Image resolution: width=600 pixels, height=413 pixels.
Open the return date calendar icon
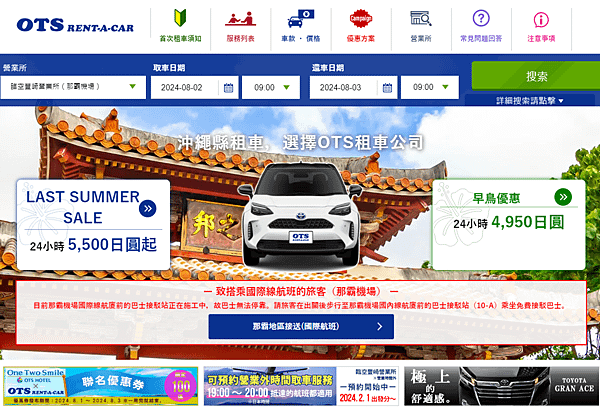tap(387, 88)
